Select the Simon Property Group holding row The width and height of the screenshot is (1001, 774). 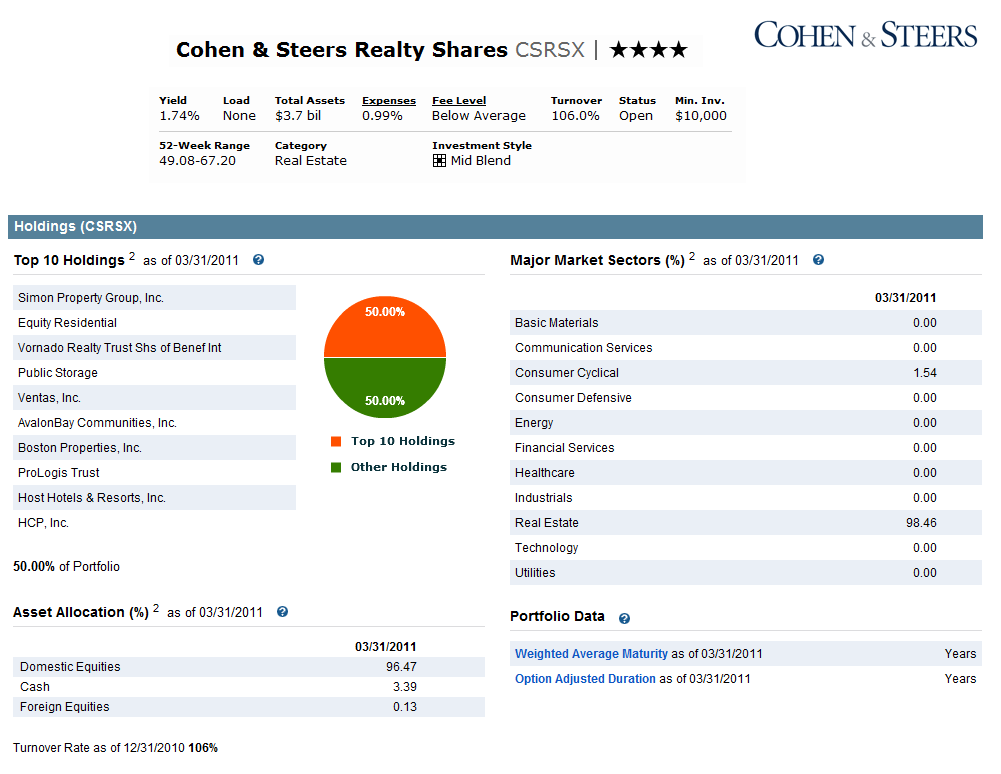point(154,297)
